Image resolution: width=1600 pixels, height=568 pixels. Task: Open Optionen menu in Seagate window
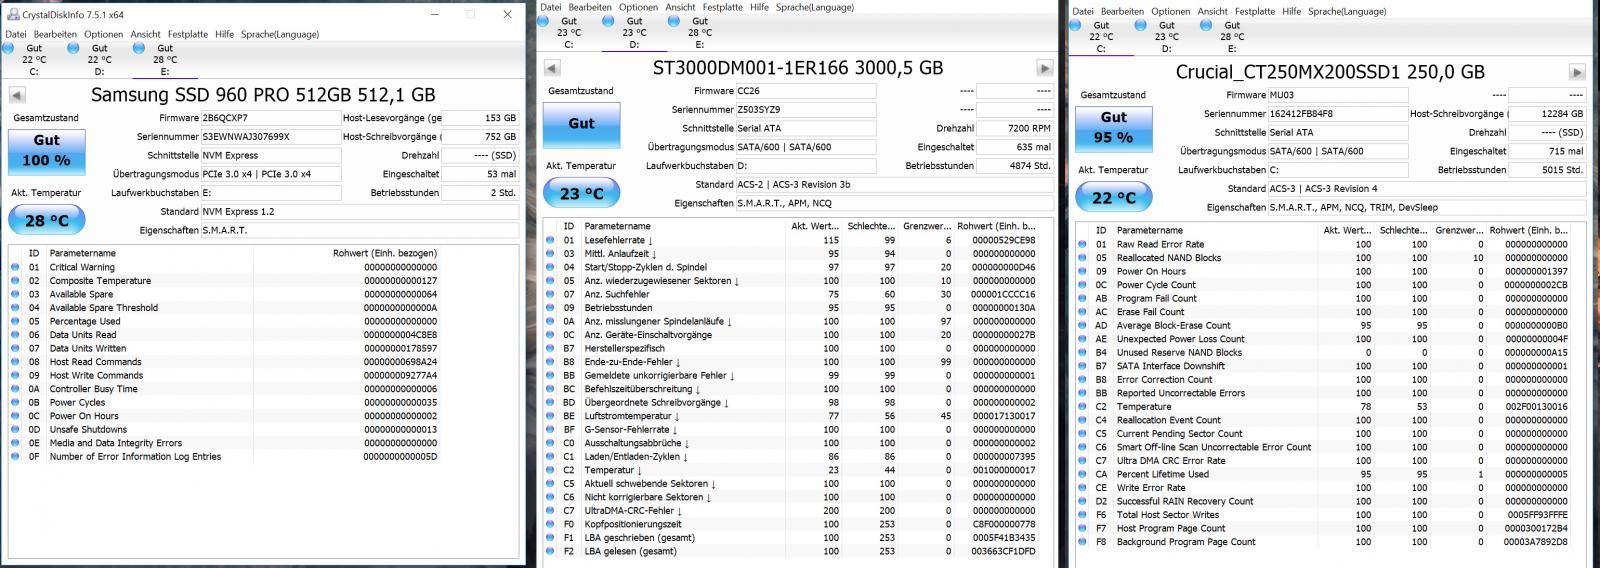coord(638,7)
